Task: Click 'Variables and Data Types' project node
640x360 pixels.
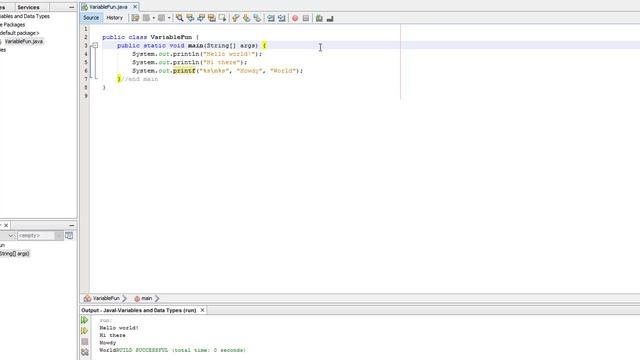Action: click(25, 16)
